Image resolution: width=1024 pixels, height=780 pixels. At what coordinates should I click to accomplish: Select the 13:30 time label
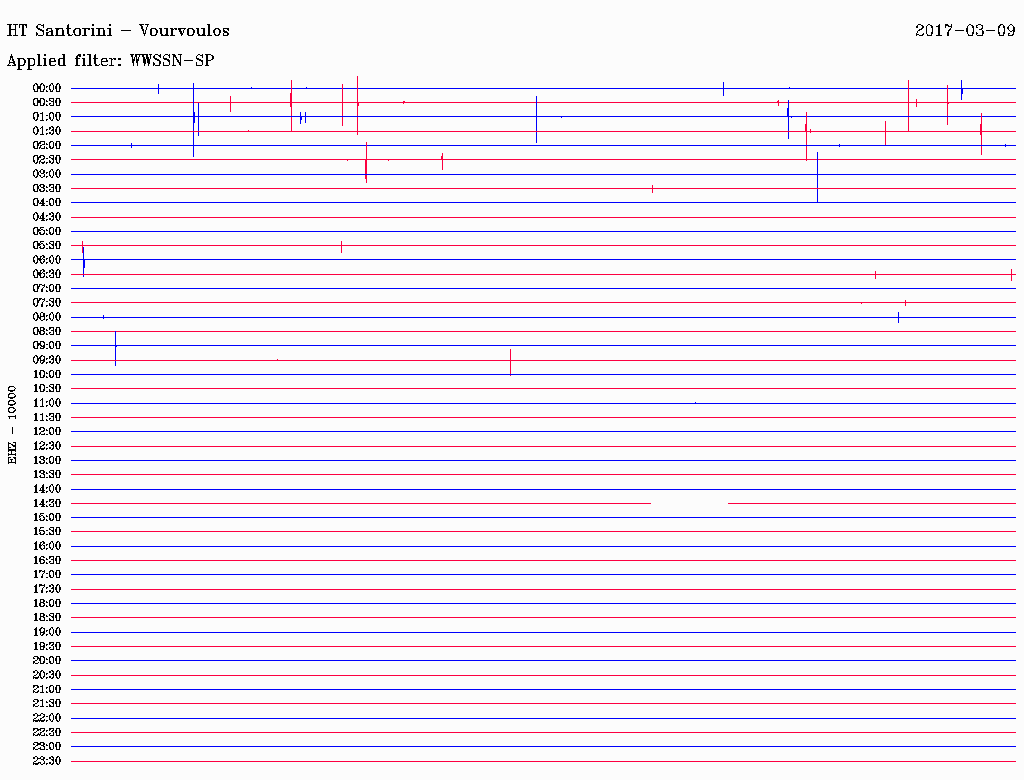coord(47,475)
